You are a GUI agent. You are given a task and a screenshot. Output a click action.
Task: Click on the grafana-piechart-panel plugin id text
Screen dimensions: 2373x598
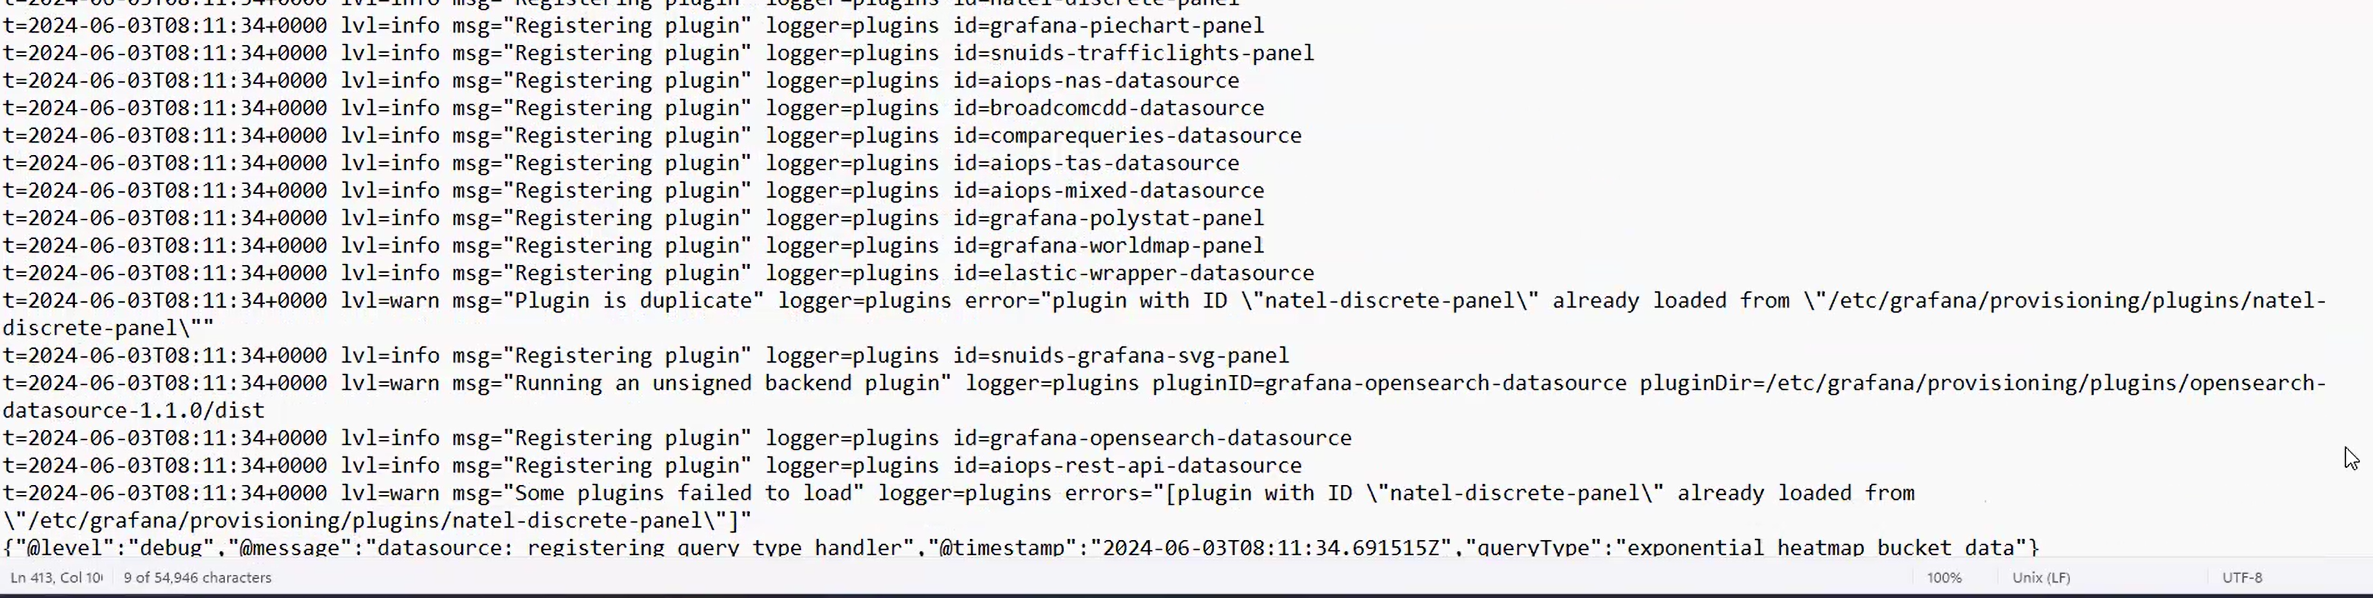[1126, 26]
